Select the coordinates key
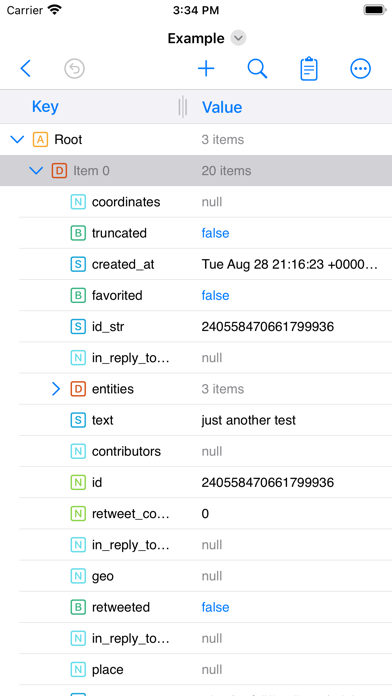 (x=126, y=202)
